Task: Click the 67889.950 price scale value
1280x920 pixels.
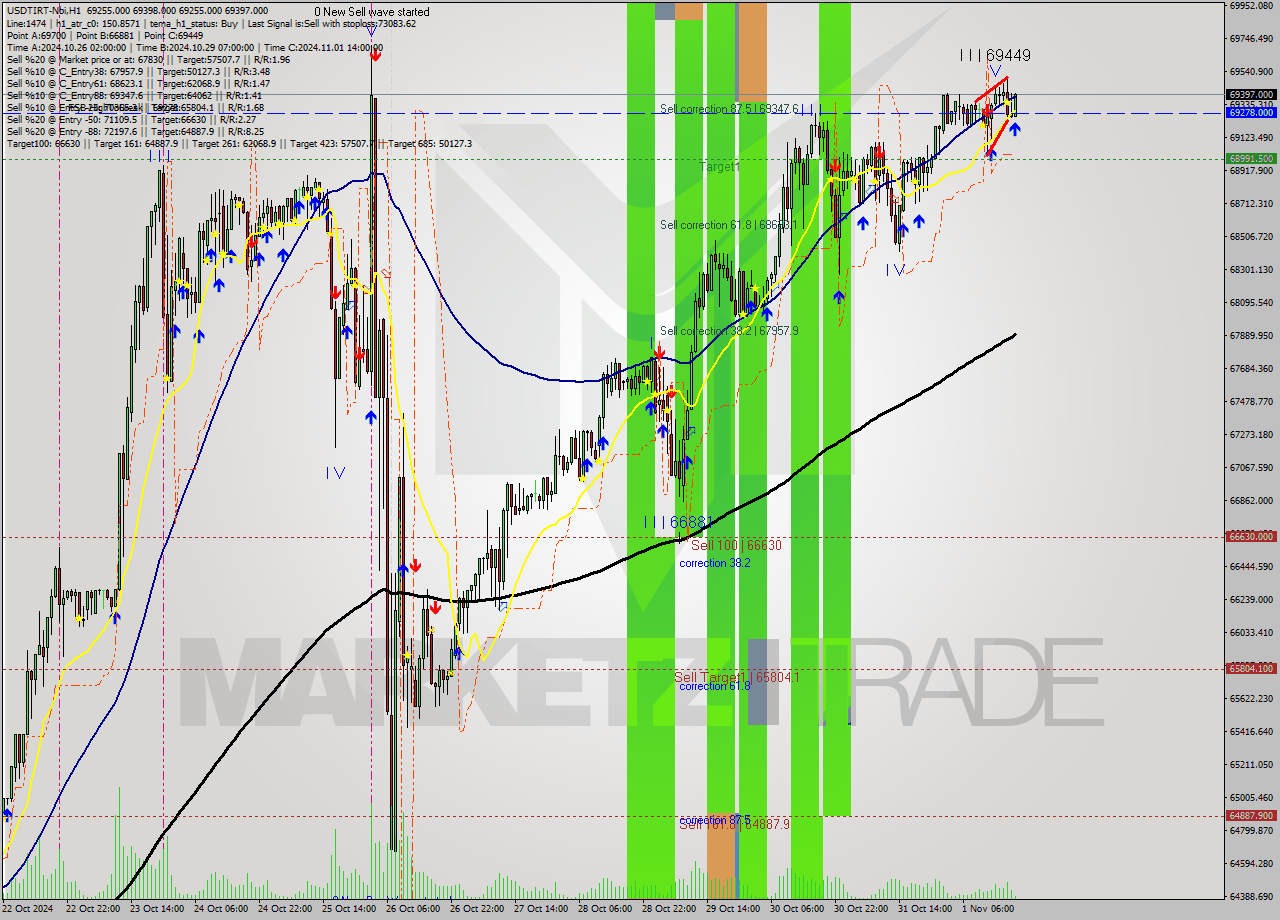Action: click(1251, 335)
